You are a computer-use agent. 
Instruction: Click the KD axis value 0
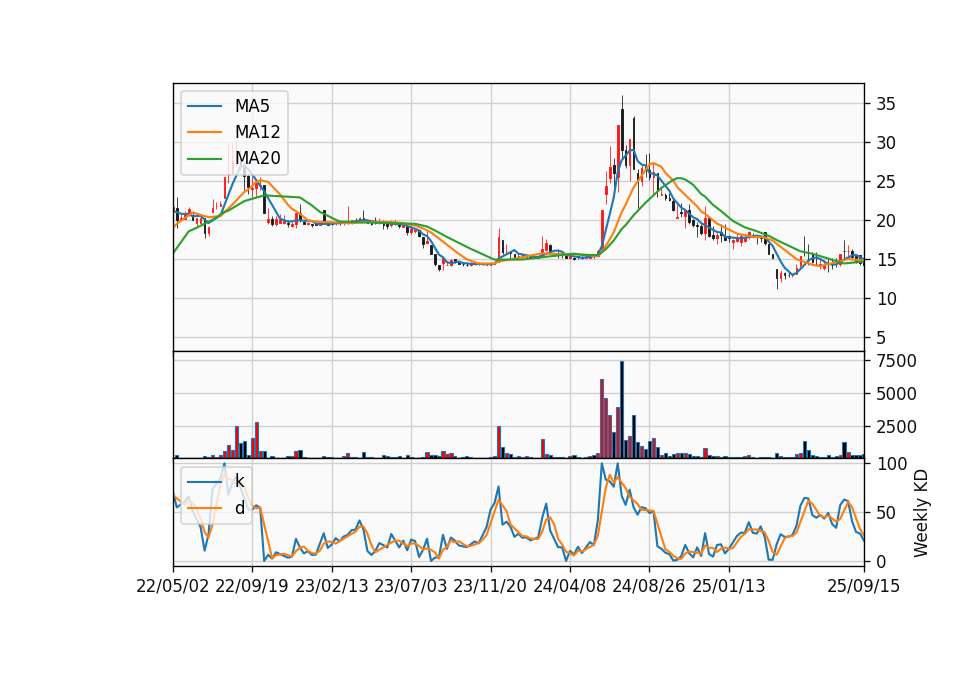tap(881, 561)
